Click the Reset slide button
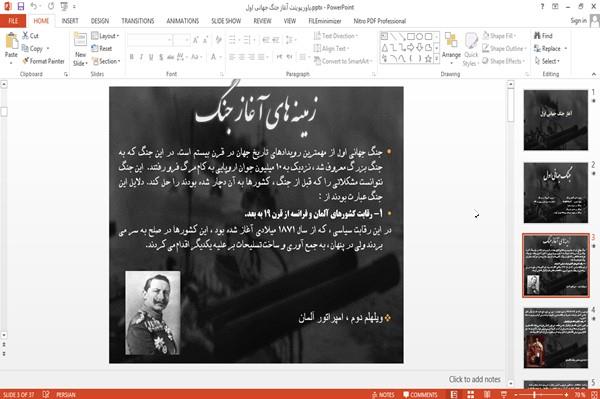 102,49
